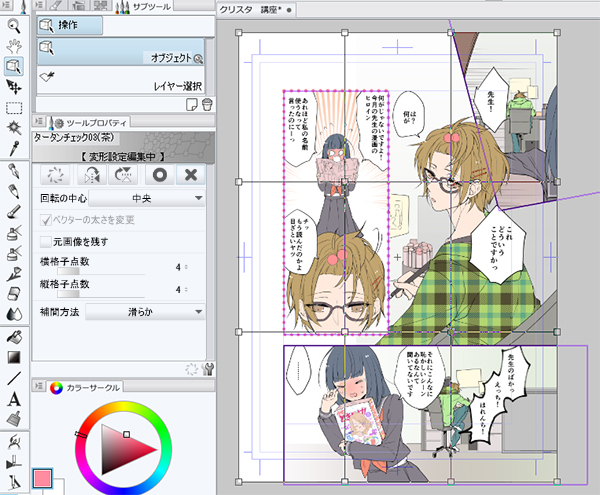600x495 pixels.
Task: Switch to ツールプロパティ tab
Action: click(89, 122)
